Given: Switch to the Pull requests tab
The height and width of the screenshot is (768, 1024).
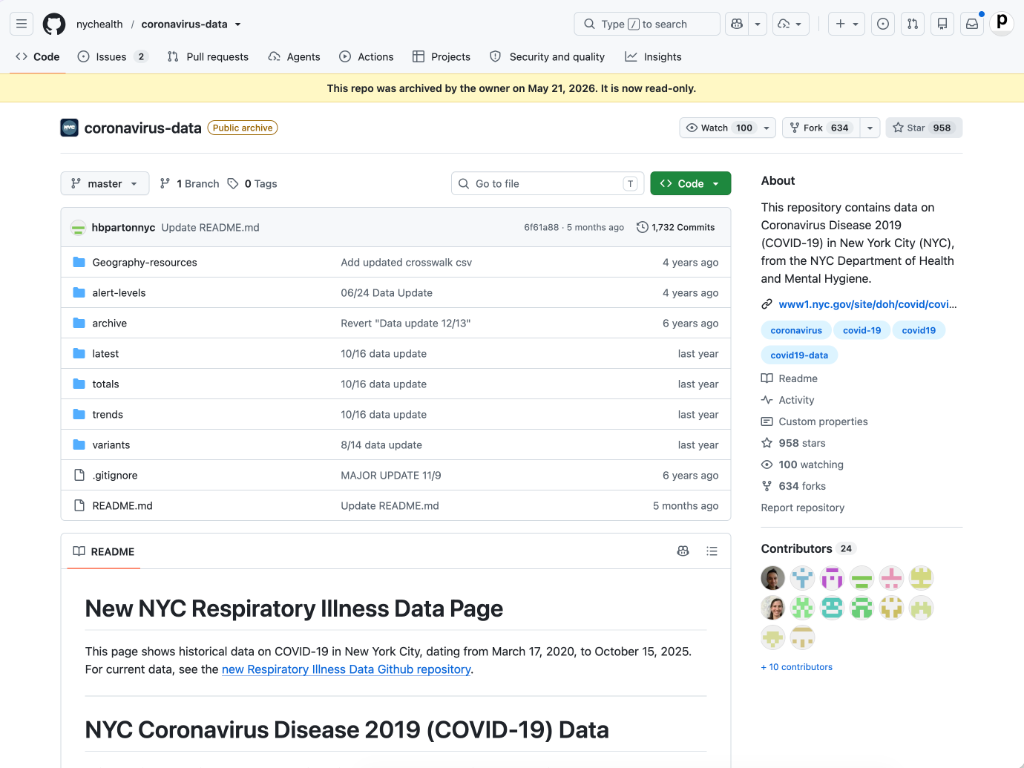Looking at the screenshot, I should pos(208,57).
